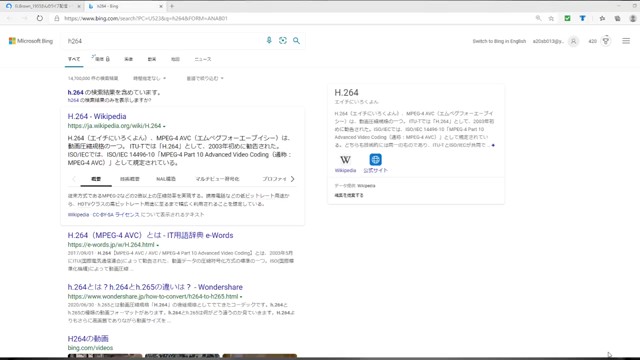Close the h264 - Bing tab
This screenshot has width=640, height=360.
click(x=161, y=7)
